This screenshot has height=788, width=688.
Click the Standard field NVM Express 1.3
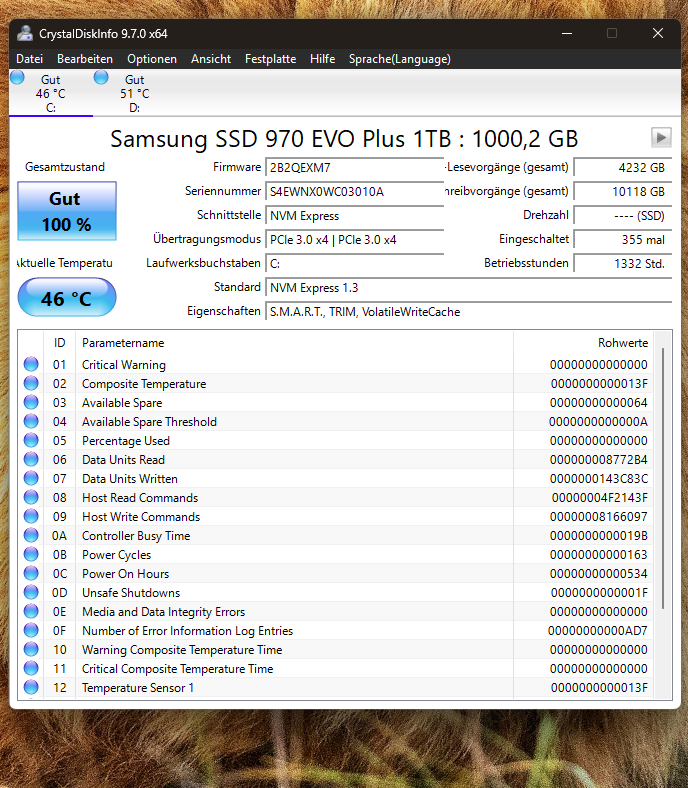(x=468, y=287)
